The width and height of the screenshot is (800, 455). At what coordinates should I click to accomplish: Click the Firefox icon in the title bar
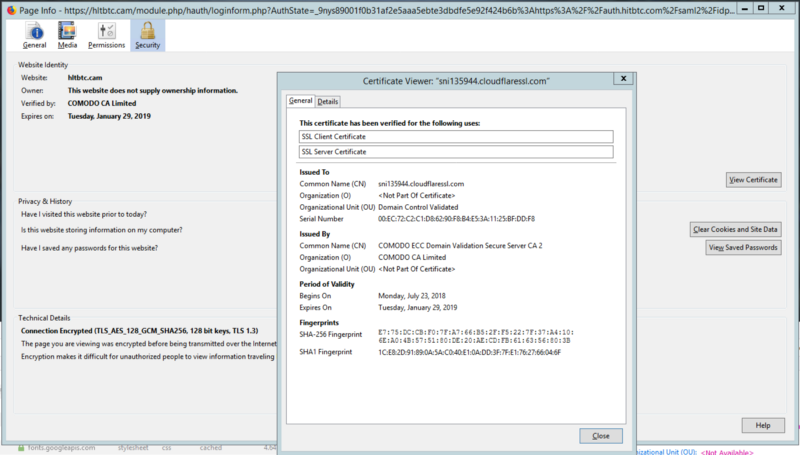pyautogui.click(x=11, y=10)
